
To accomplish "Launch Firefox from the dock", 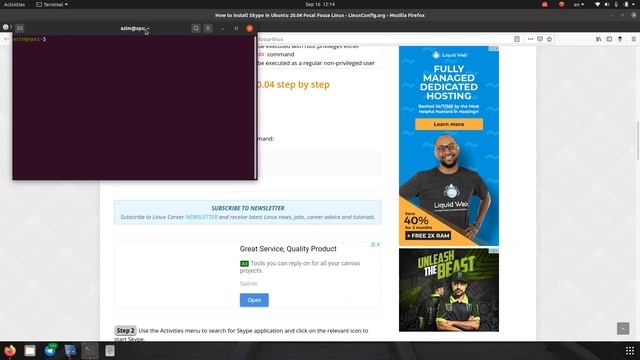I will pyautogui.click(x=10, y=351).
